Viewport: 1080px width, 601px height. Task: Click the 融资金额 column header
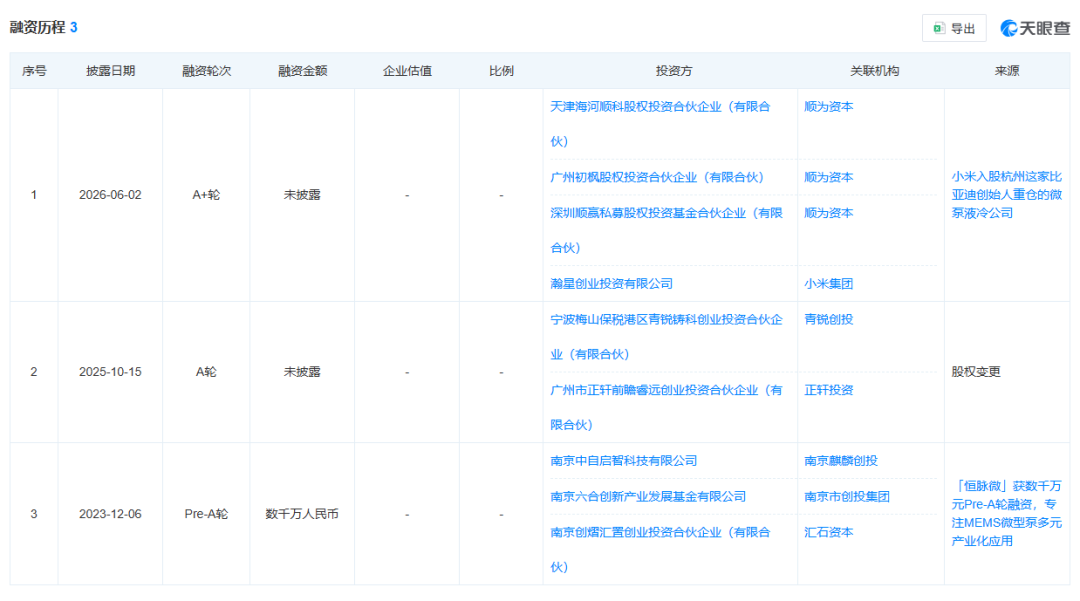tap(302, 71)
